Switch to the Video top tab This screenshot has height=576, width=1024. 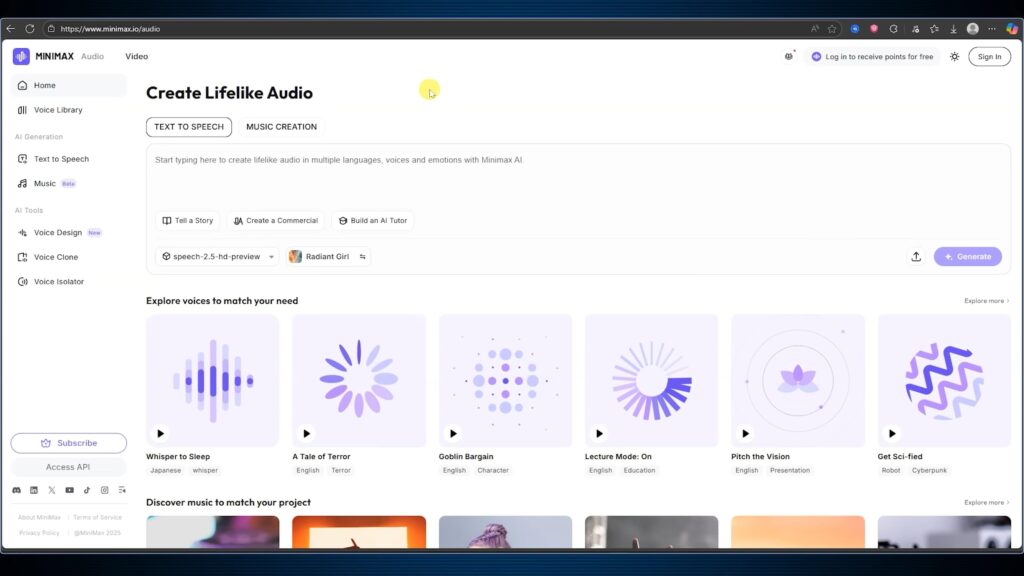pos(136,56)
